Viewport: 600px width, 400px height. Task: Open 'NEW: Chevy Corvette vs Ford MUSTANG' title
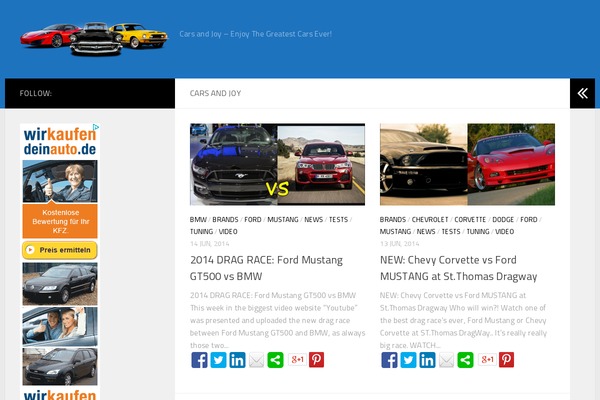click(458, 268)
